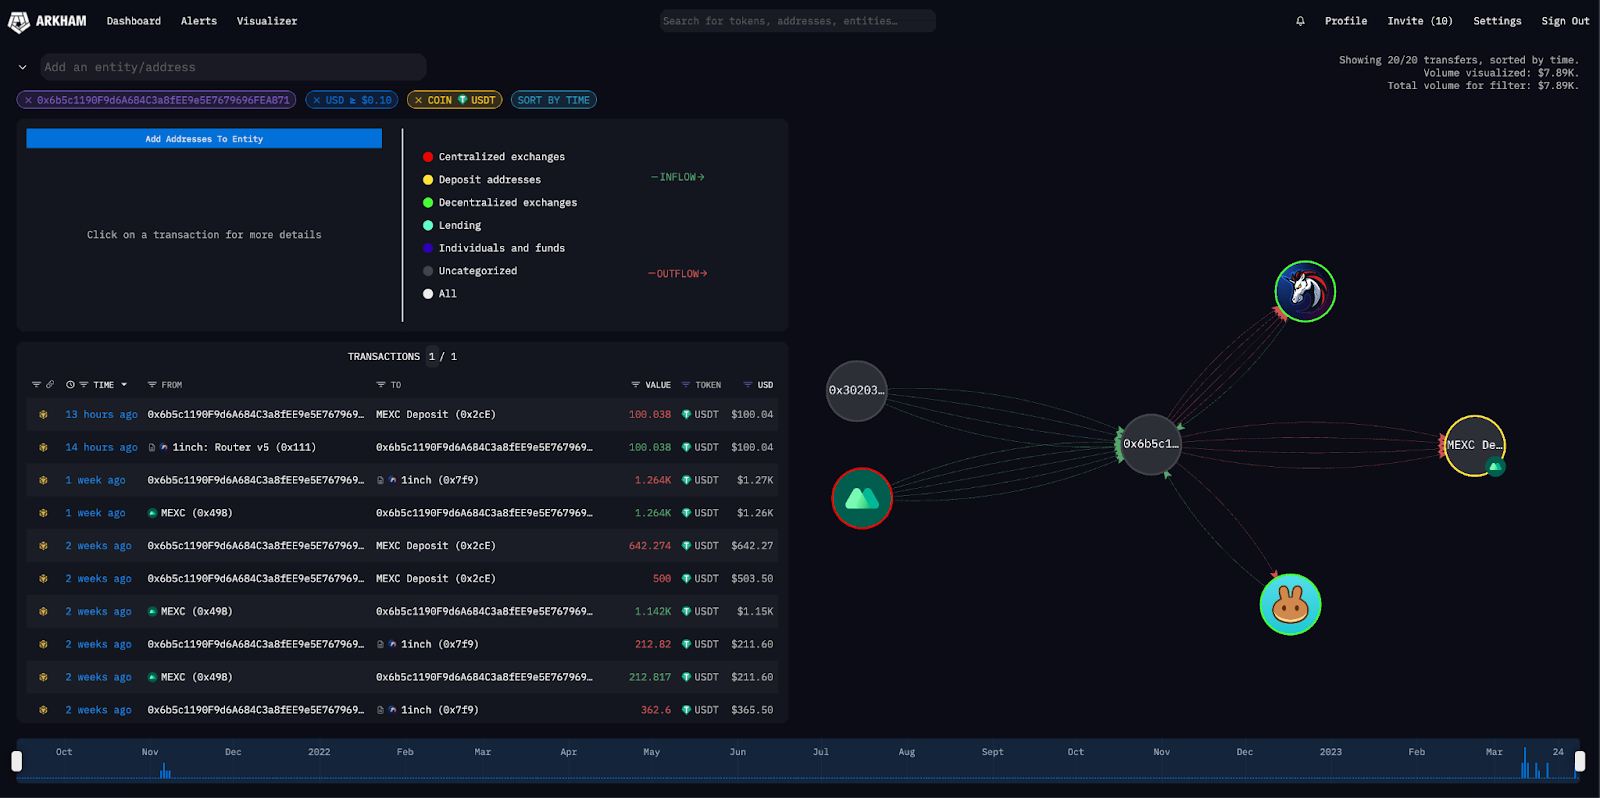
Task: Open the USD column filter icon
Action: pos(747,385)
